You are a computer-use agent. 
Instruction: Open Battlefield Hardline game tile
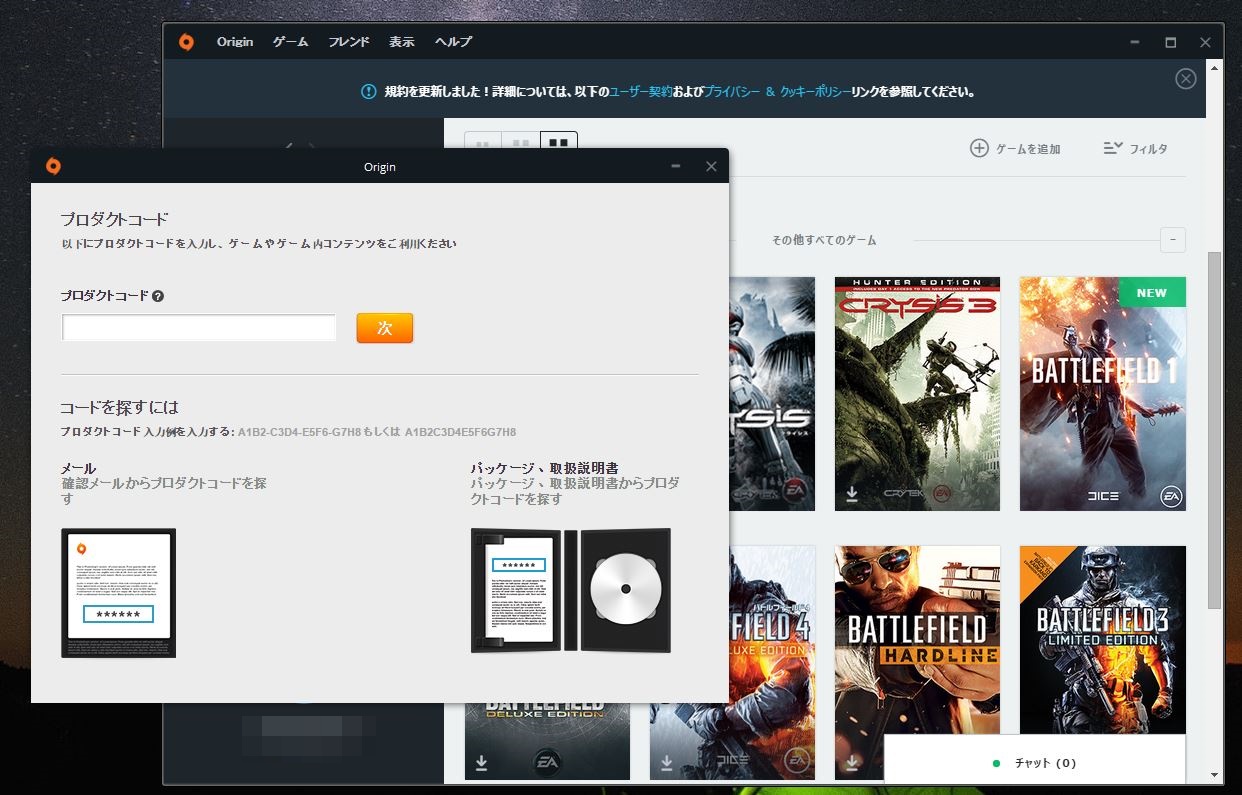(x=917, y=662)
